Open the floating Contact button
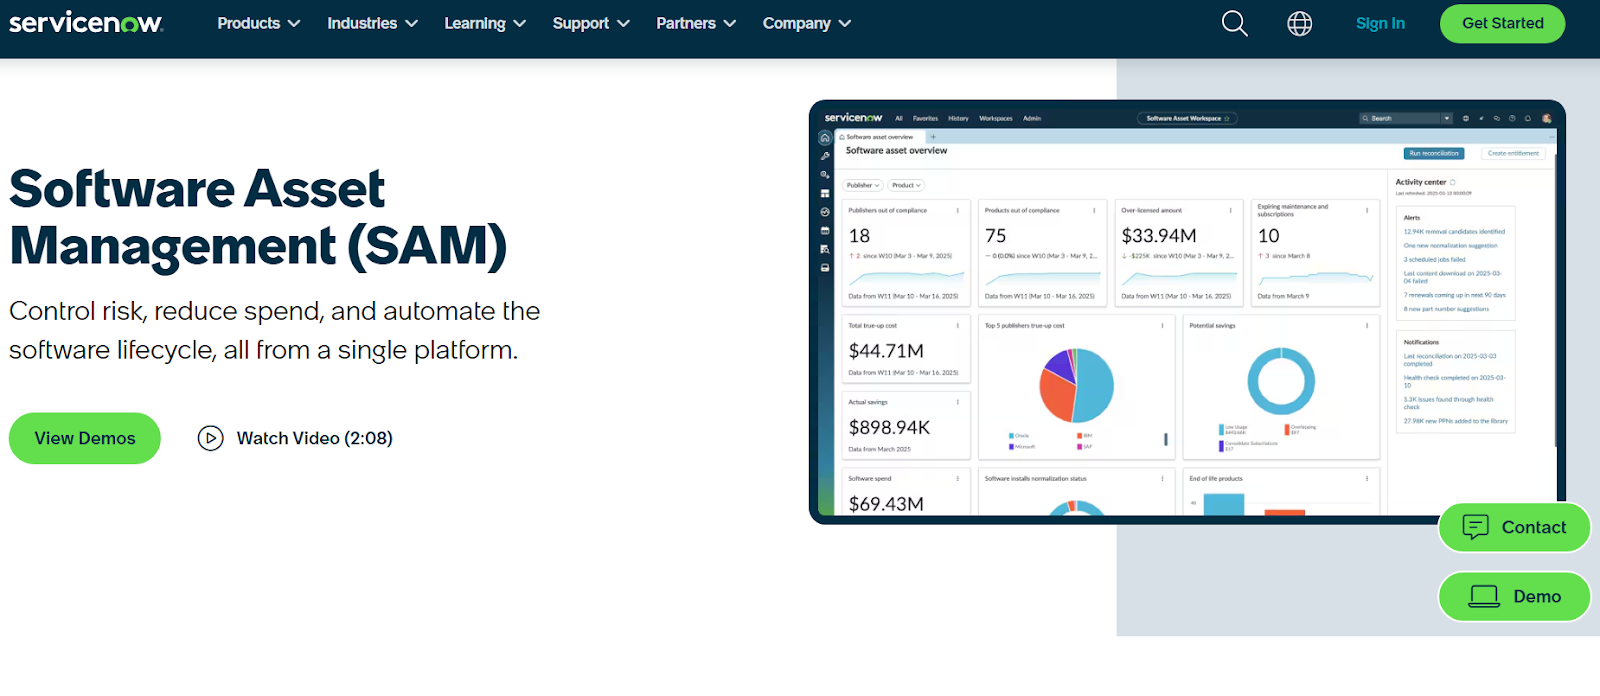 coord(1514,527)
